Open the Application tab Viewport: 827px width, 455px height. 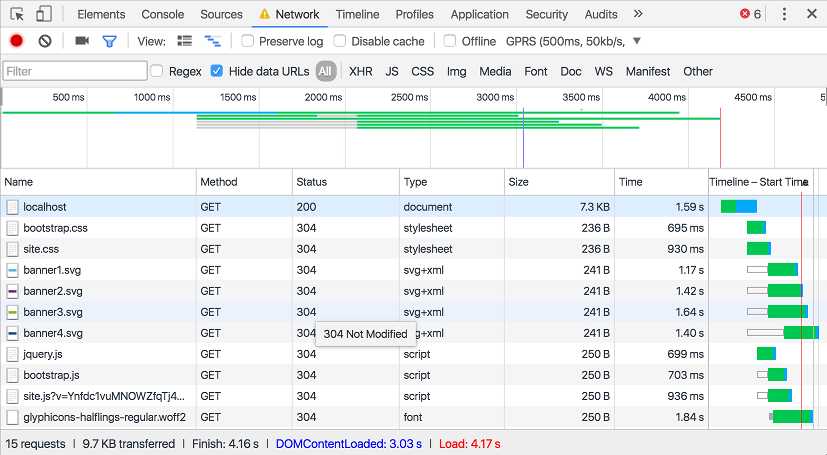coord(479,14)
